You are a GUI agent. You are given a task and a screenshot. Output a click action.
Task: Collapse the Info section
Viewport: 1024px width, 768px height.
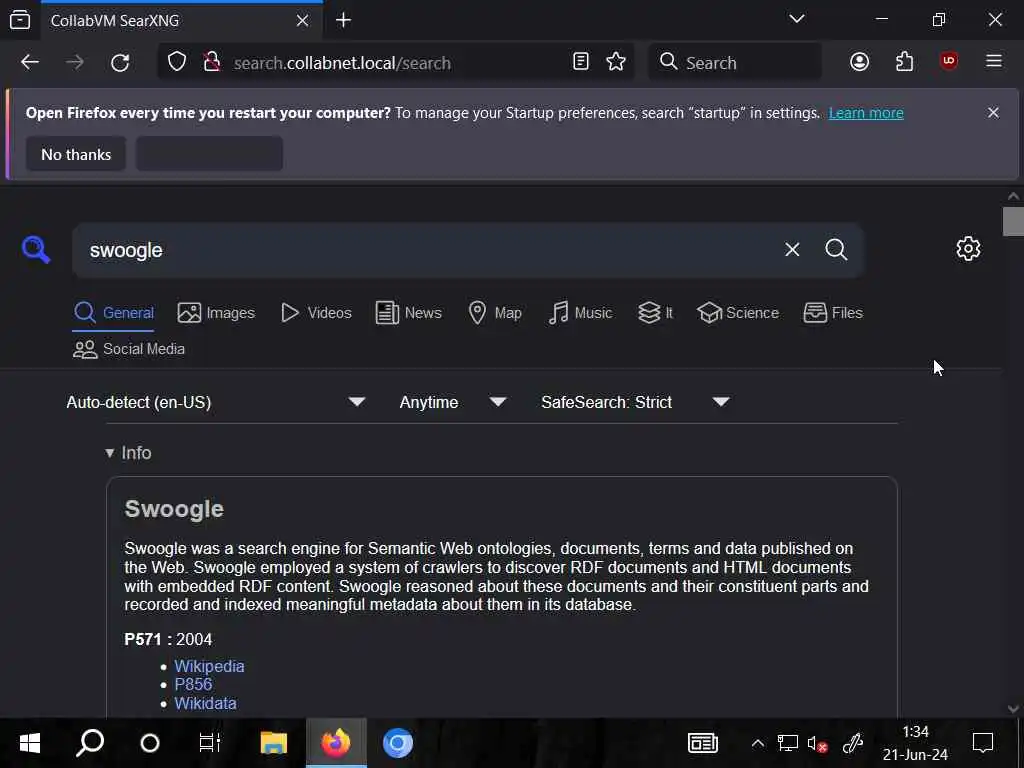pos(129,453)
